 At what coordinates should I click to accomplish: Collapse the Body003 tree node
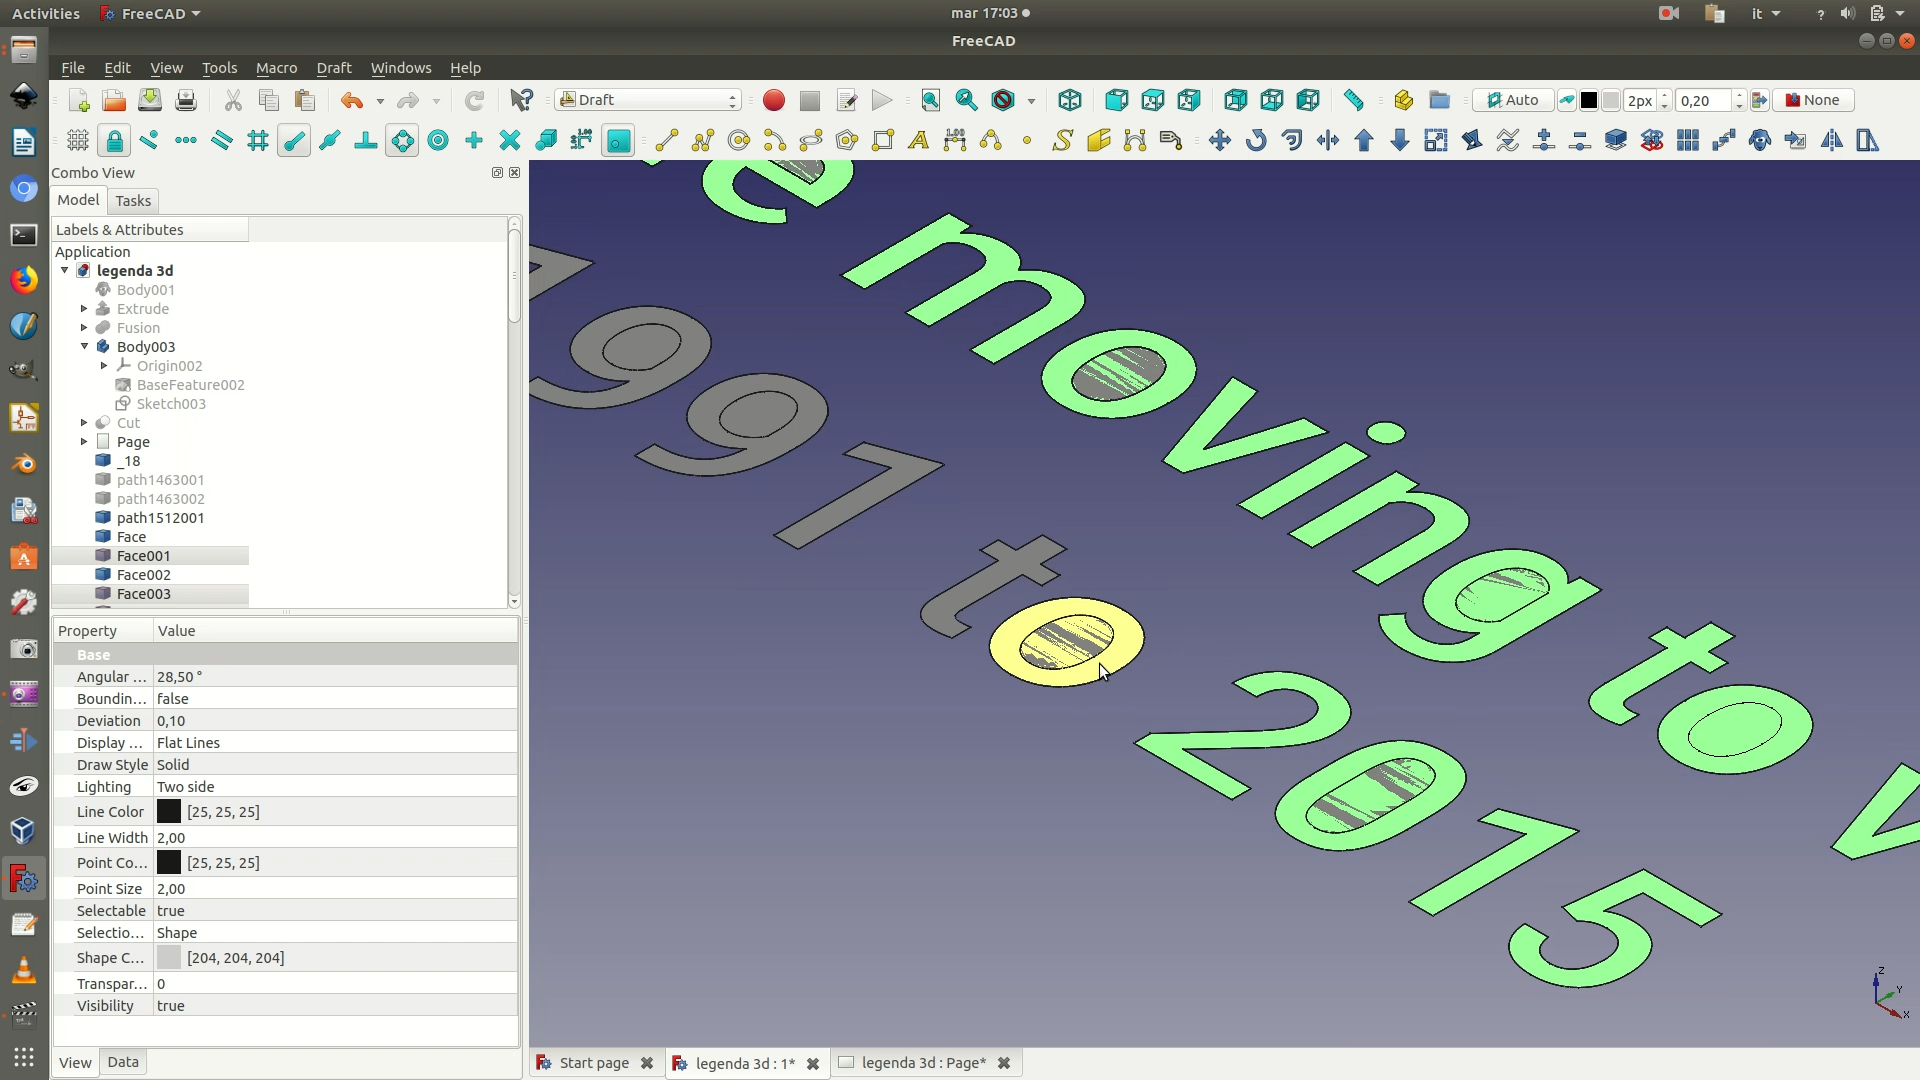(85, 347)
